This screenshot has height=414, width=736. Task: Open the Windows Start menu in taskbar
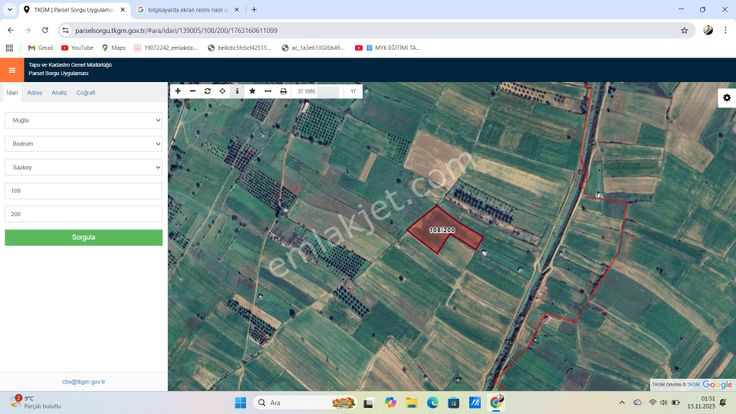[240, 403]
